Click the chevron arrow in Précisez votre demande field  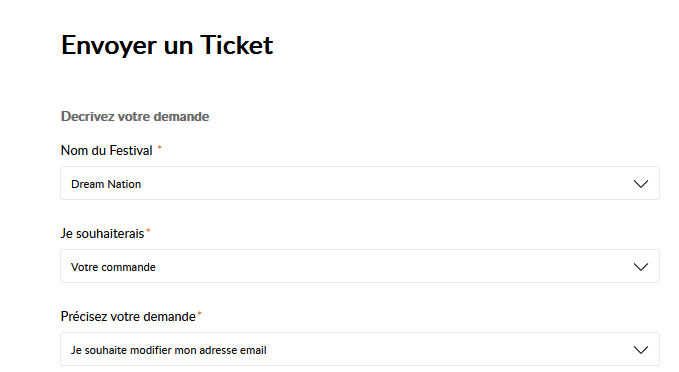[x=641, y=349]
